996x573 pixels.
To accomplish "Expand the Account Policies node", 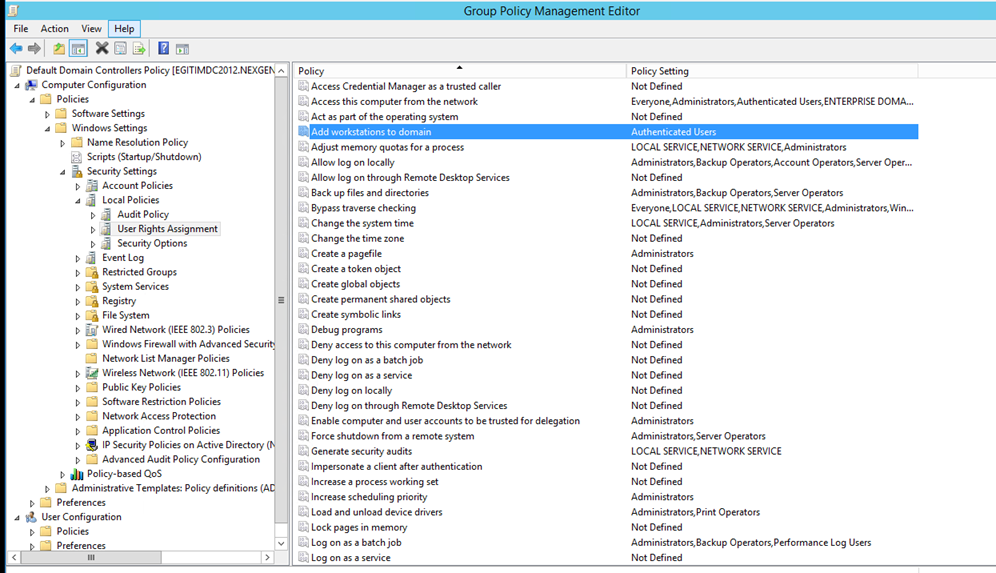I will point(77,187).
